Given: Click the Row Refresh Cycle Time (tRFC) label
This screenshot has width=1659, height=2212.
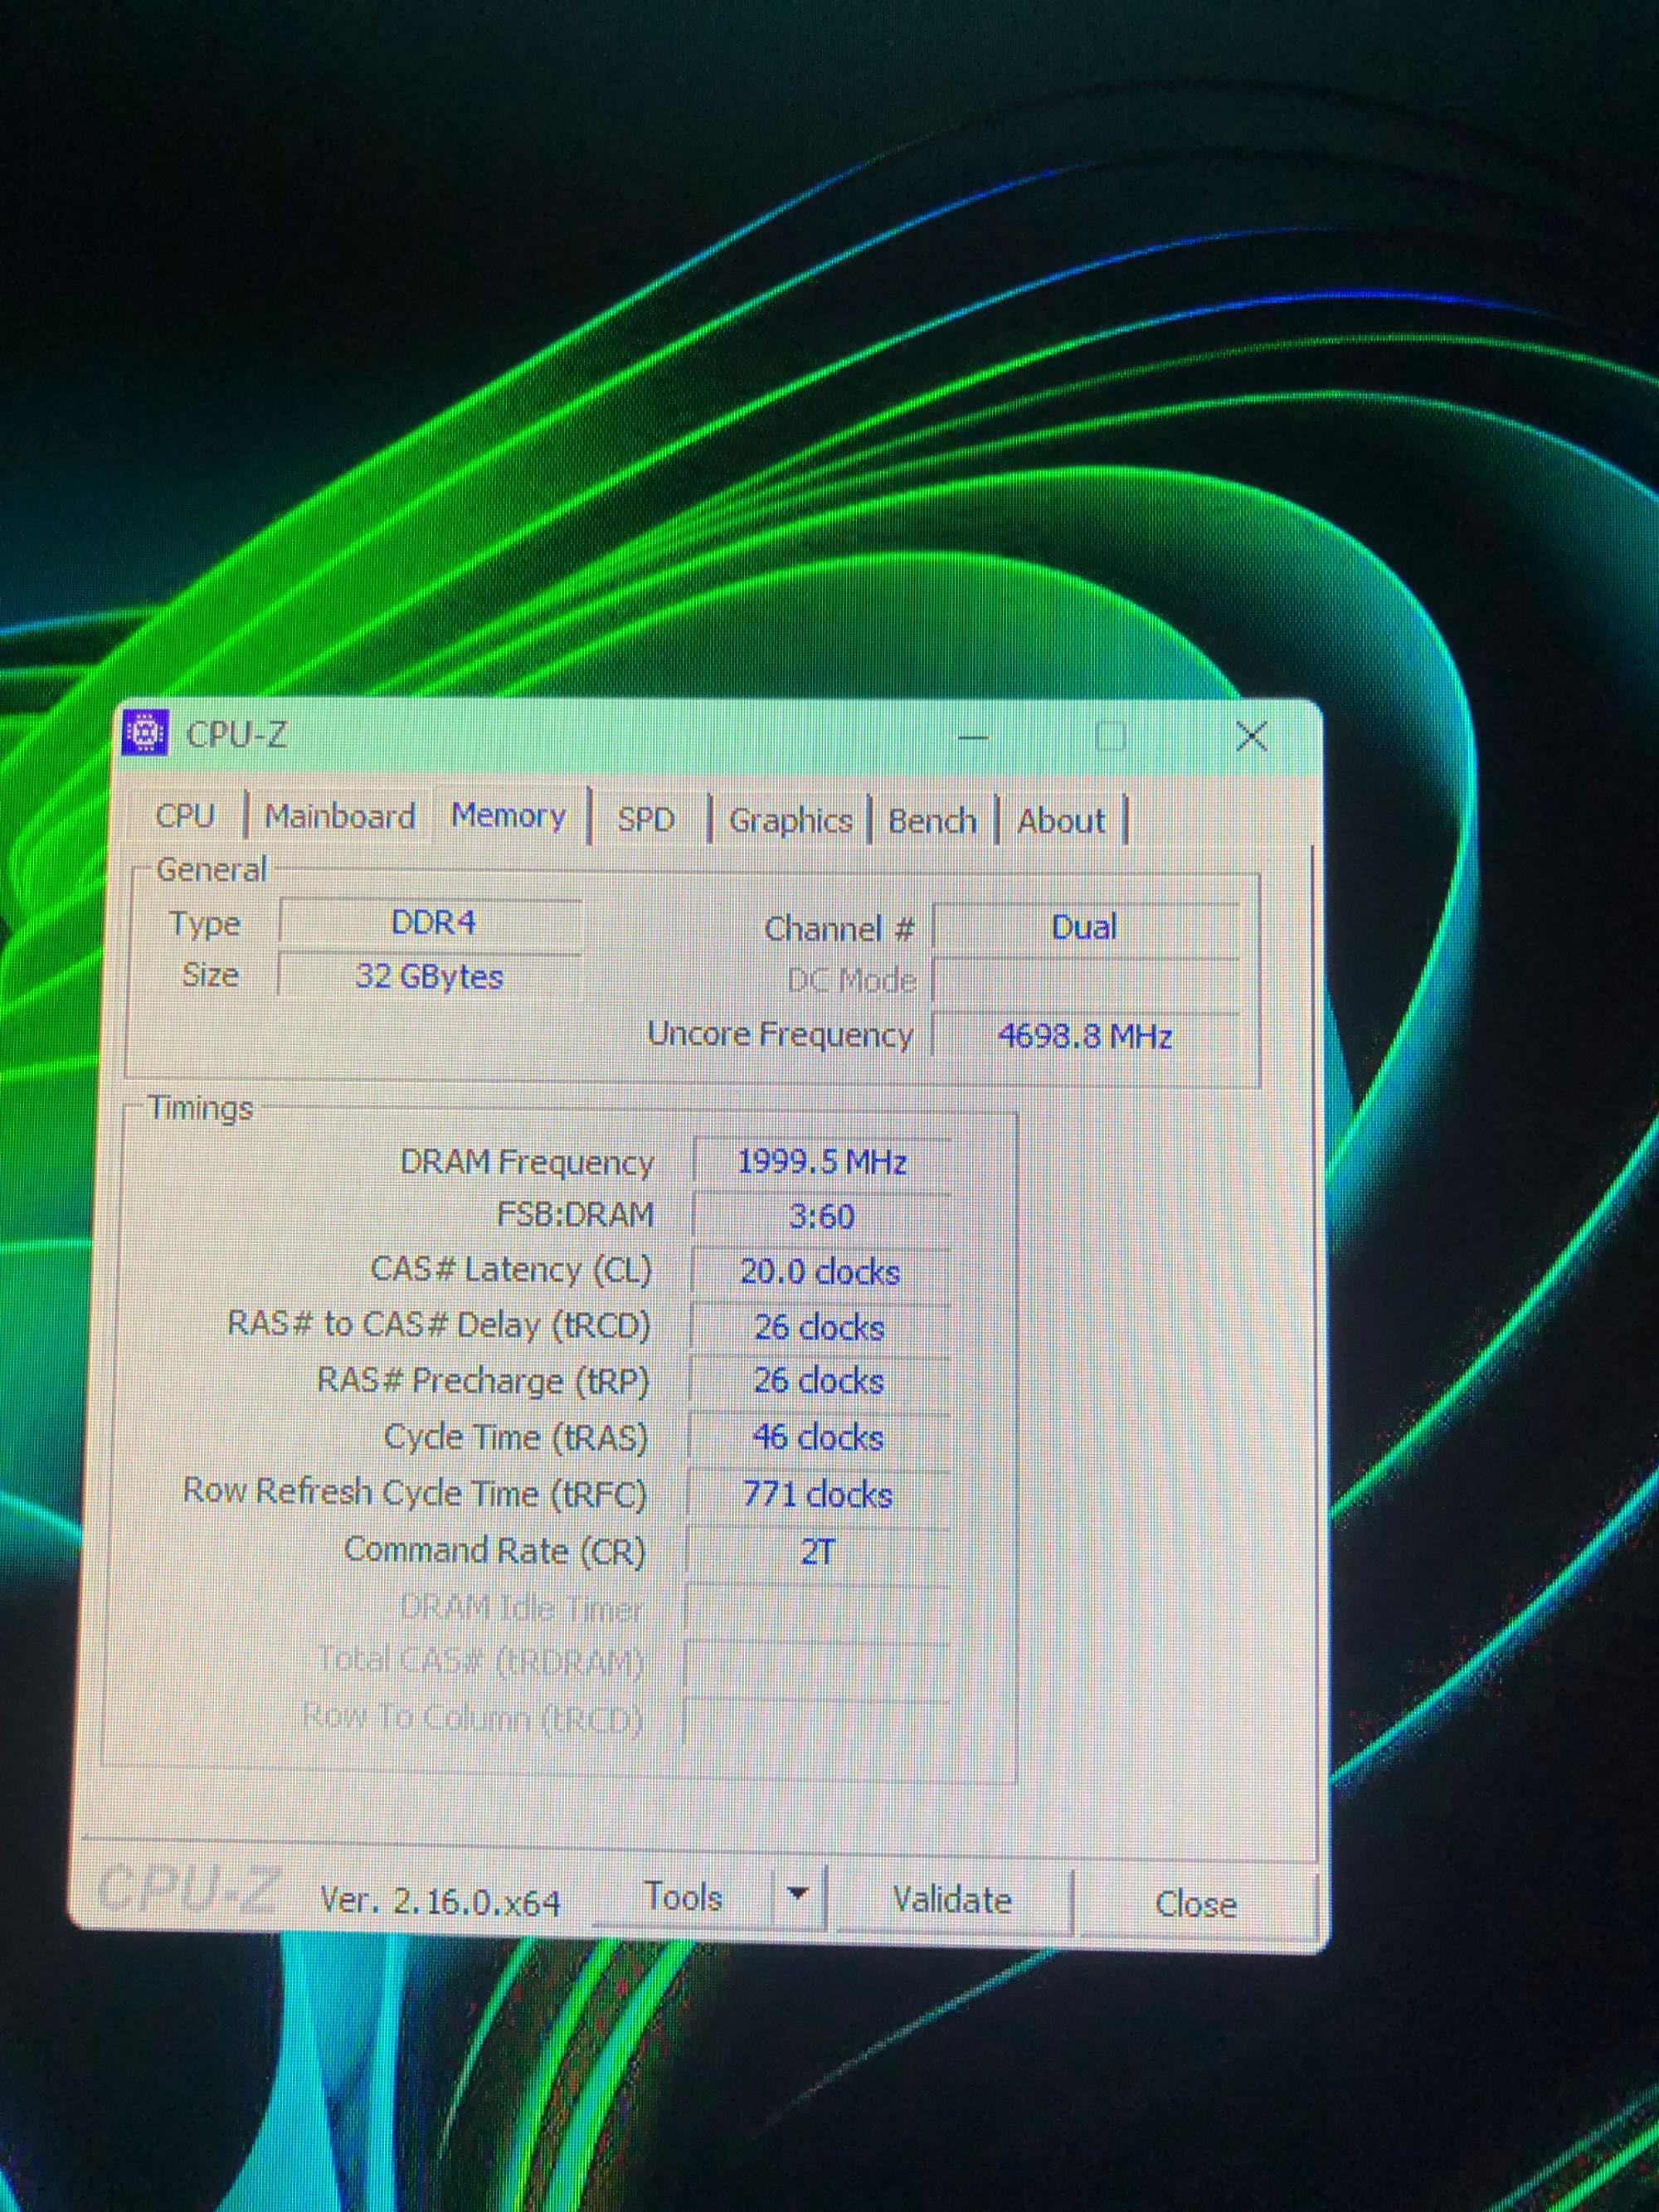Looking at the screenshot, I should point(415,1493).
